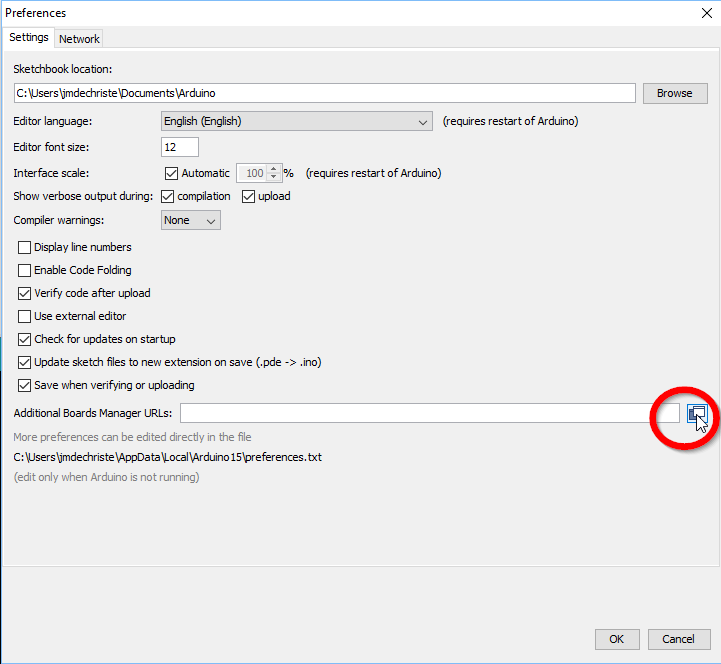Image resolution: width=721 pixels, height=664 pixels.
Task: Click the 'Compiler warnings:' label
Action: click(59, 220)
